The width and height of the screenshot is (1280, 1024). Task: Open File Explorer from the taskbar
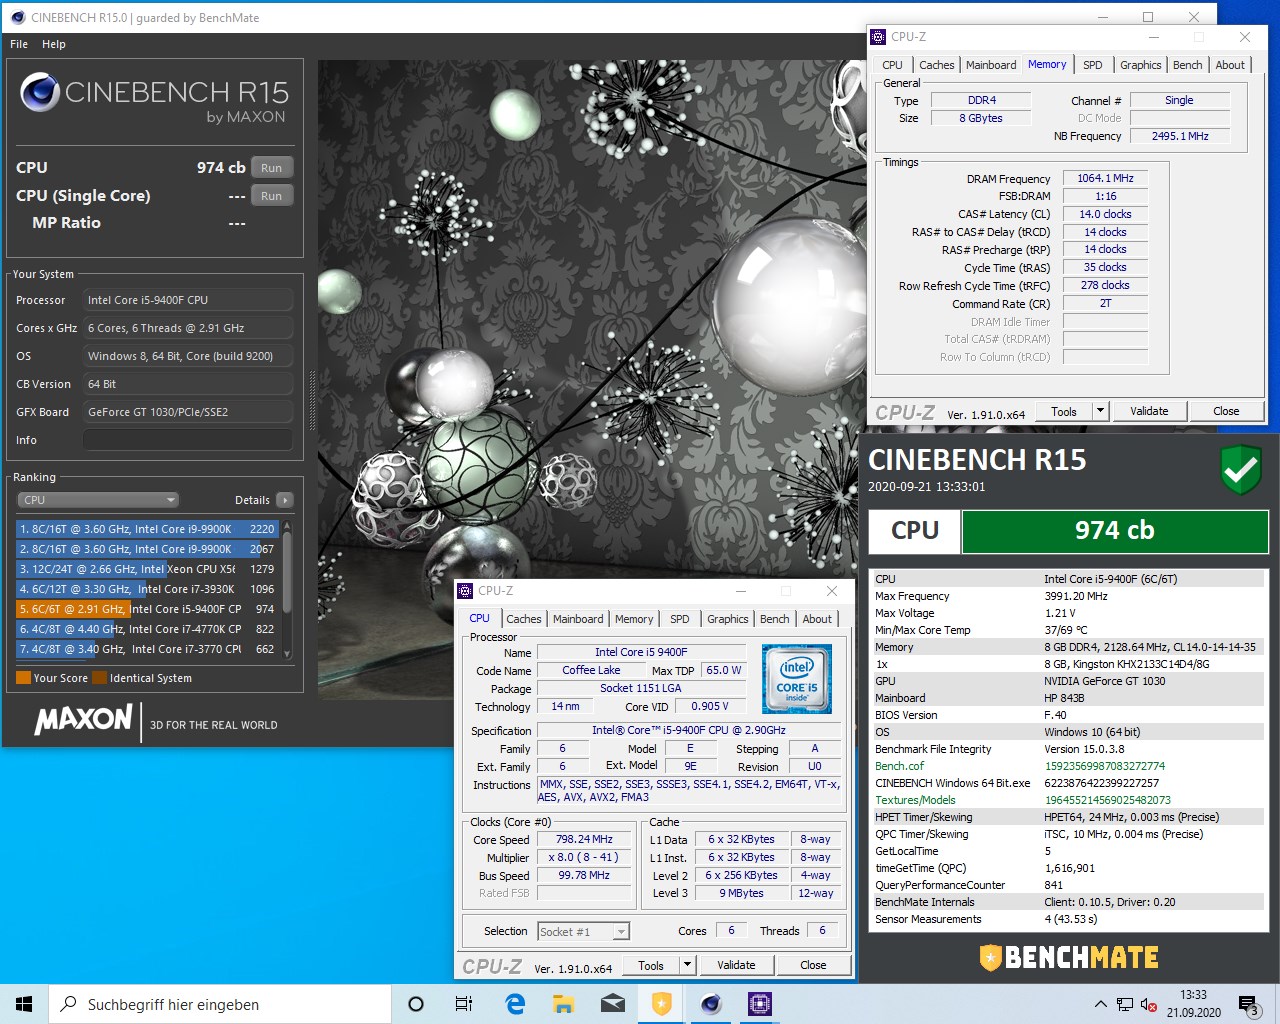coord(564,1004)
